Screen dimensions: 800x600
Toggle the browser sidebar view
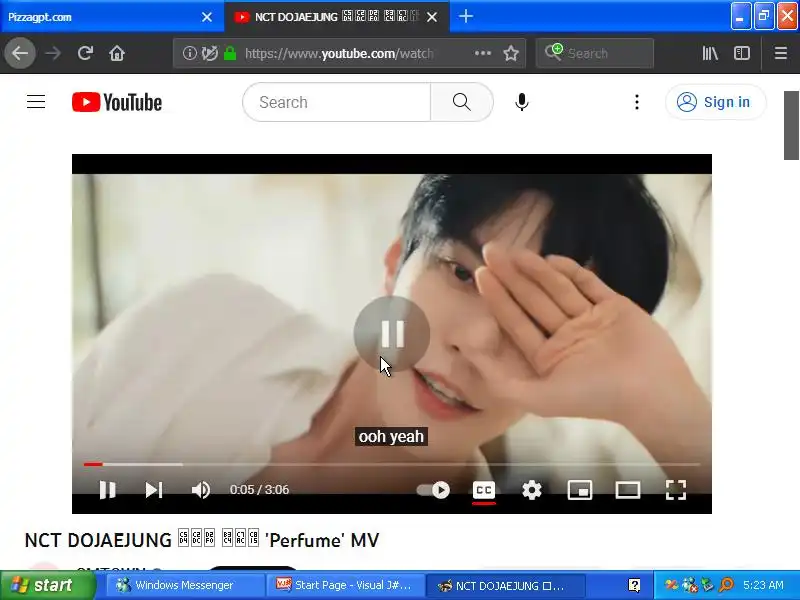(x=741, y=53)
